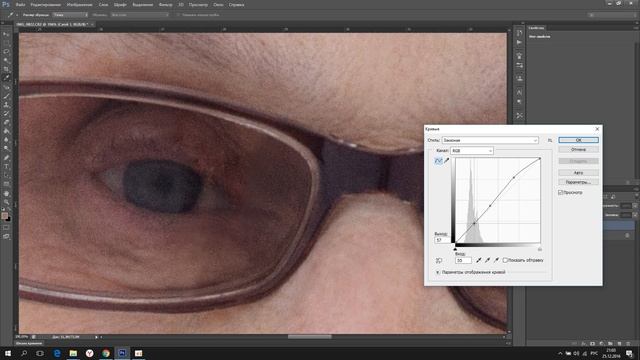Enable Показать обрезку checkbox

(x=505, y=260)
